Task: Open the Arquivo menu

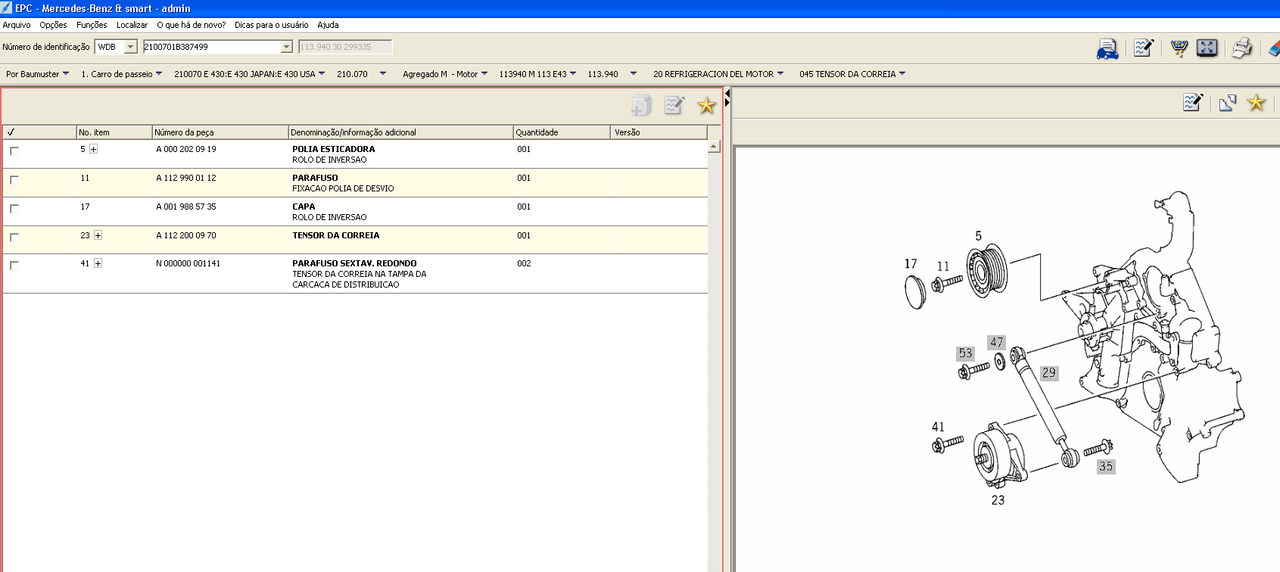Action: [x=17, y=24]
